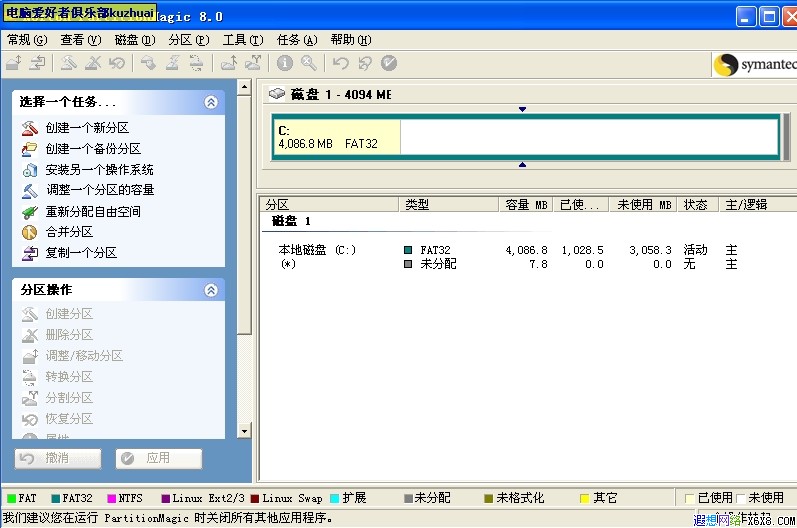797x528 pixels.
Task: Click the icon for 重新分配自由空间 task
Action: [29, 211]
